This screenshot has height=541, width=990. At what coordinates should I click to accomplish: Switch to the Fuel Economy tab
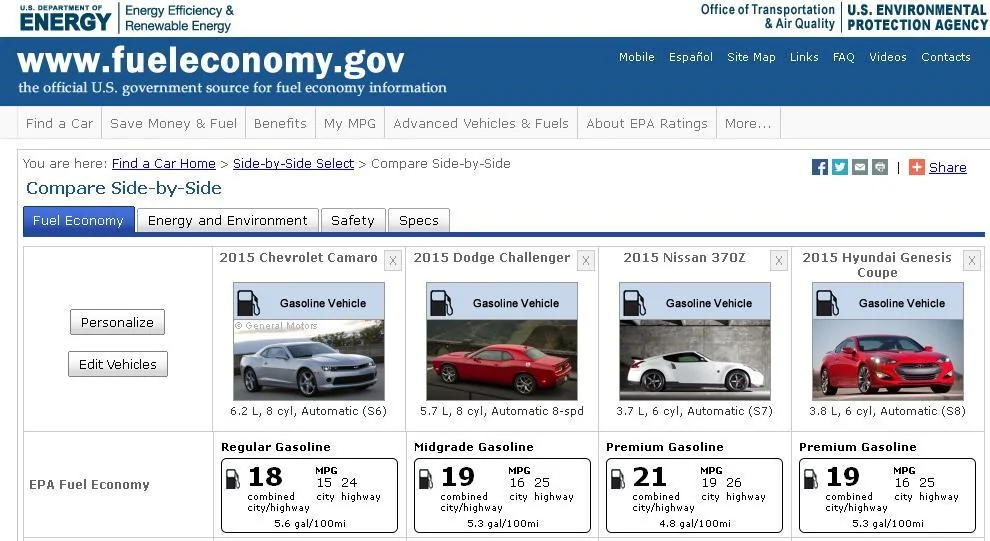point(78,221)
